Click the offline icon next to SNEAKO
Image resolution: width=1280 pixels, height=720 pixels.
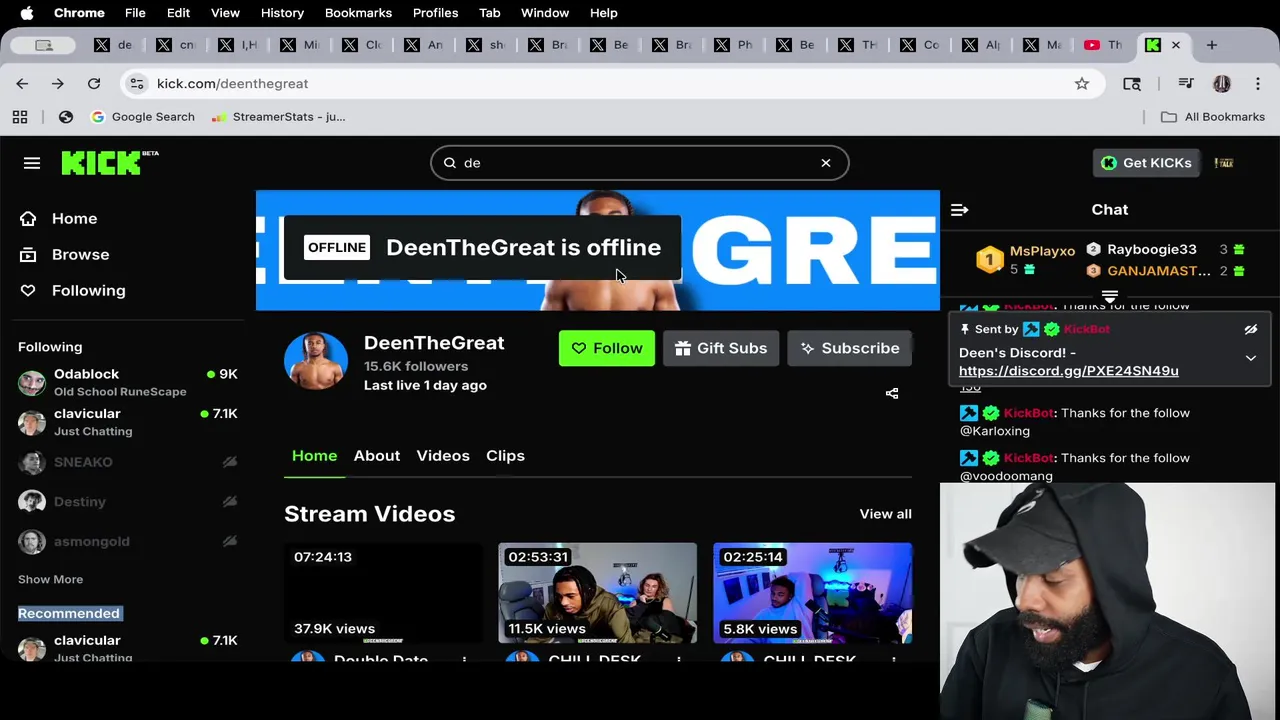[x=230, y=462]
